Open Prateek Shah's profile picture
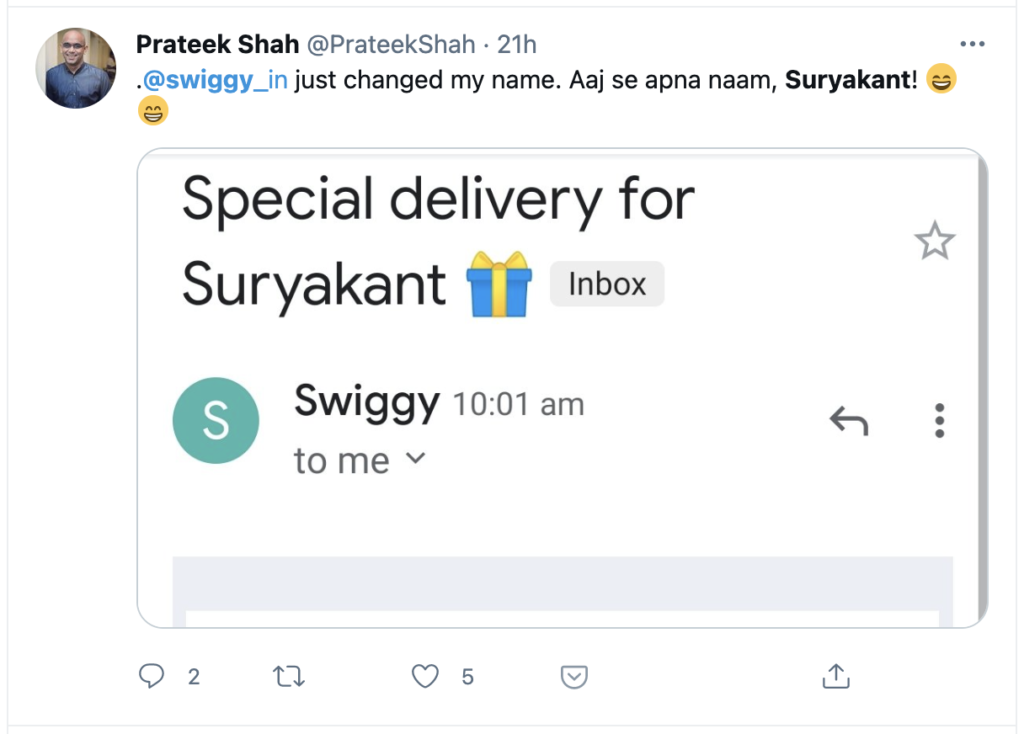Screen dimensions: 1024x734 (x=76, y=68)
